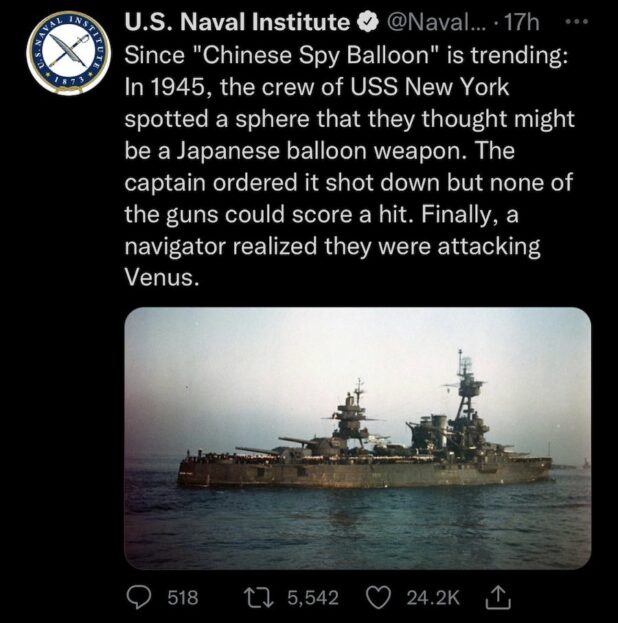Click the blue verified checkmark badge
This screenshot has width=618, height=623.
pos(364,21)
